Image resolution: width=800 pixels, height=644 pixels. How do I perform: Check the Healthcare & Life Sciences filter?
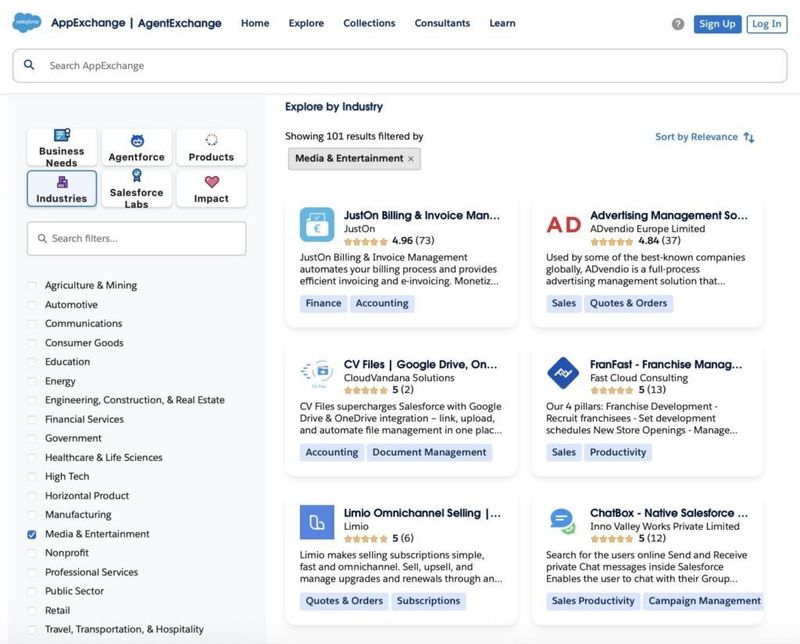pos(32,458)
